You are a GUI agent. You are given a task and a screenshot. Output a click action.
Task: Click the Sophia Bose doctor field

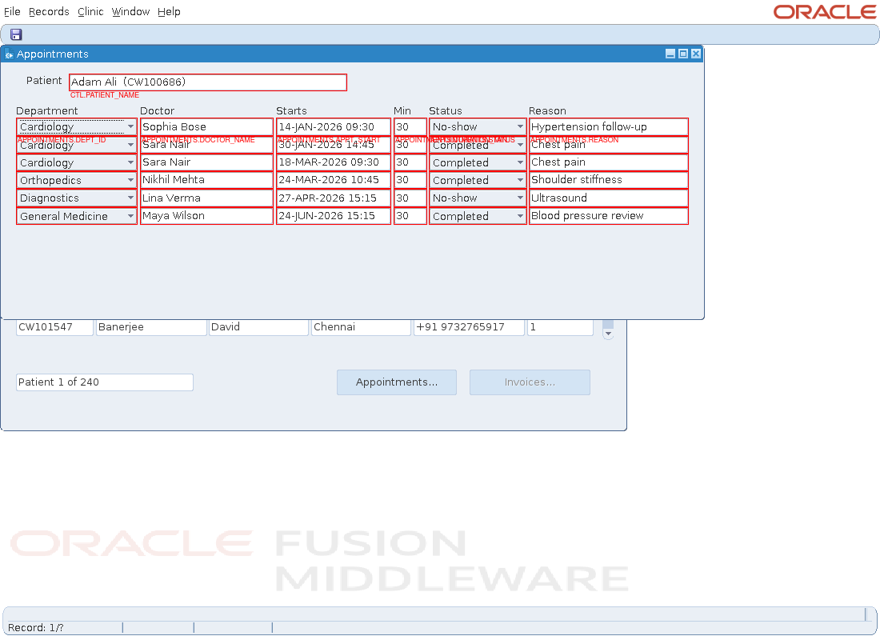(207, 127)
